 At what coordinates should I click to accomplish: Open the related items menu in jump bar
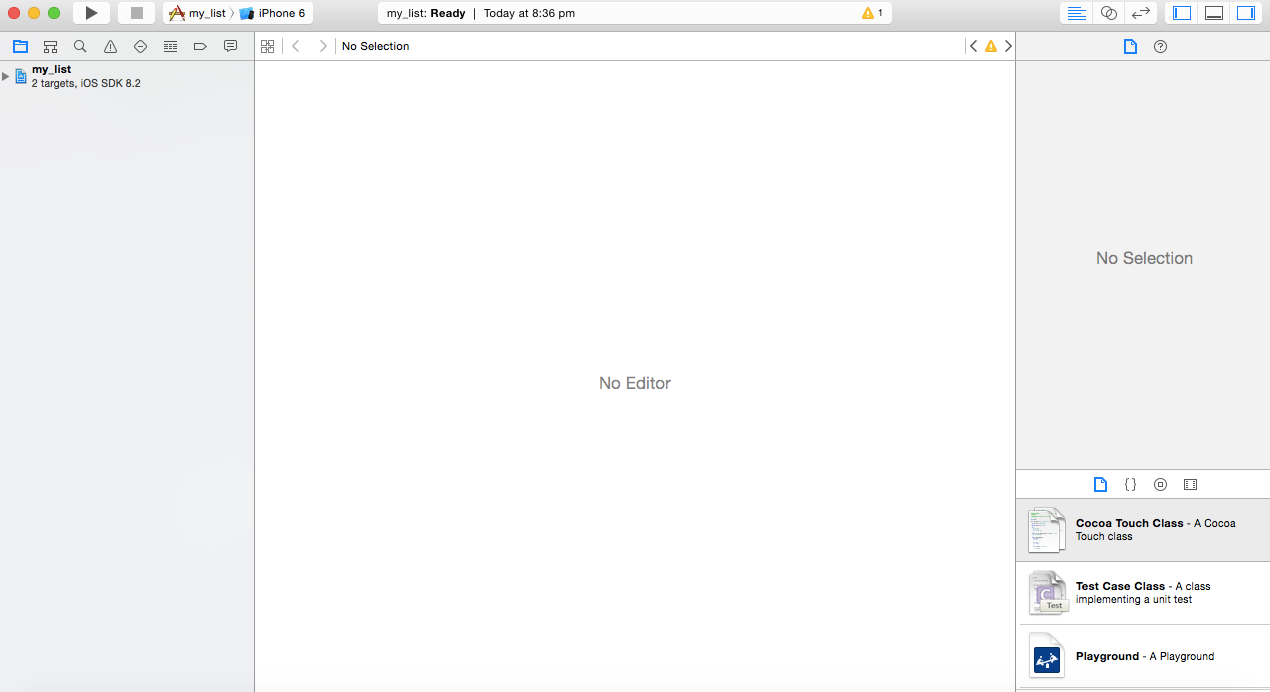(267, 46)
